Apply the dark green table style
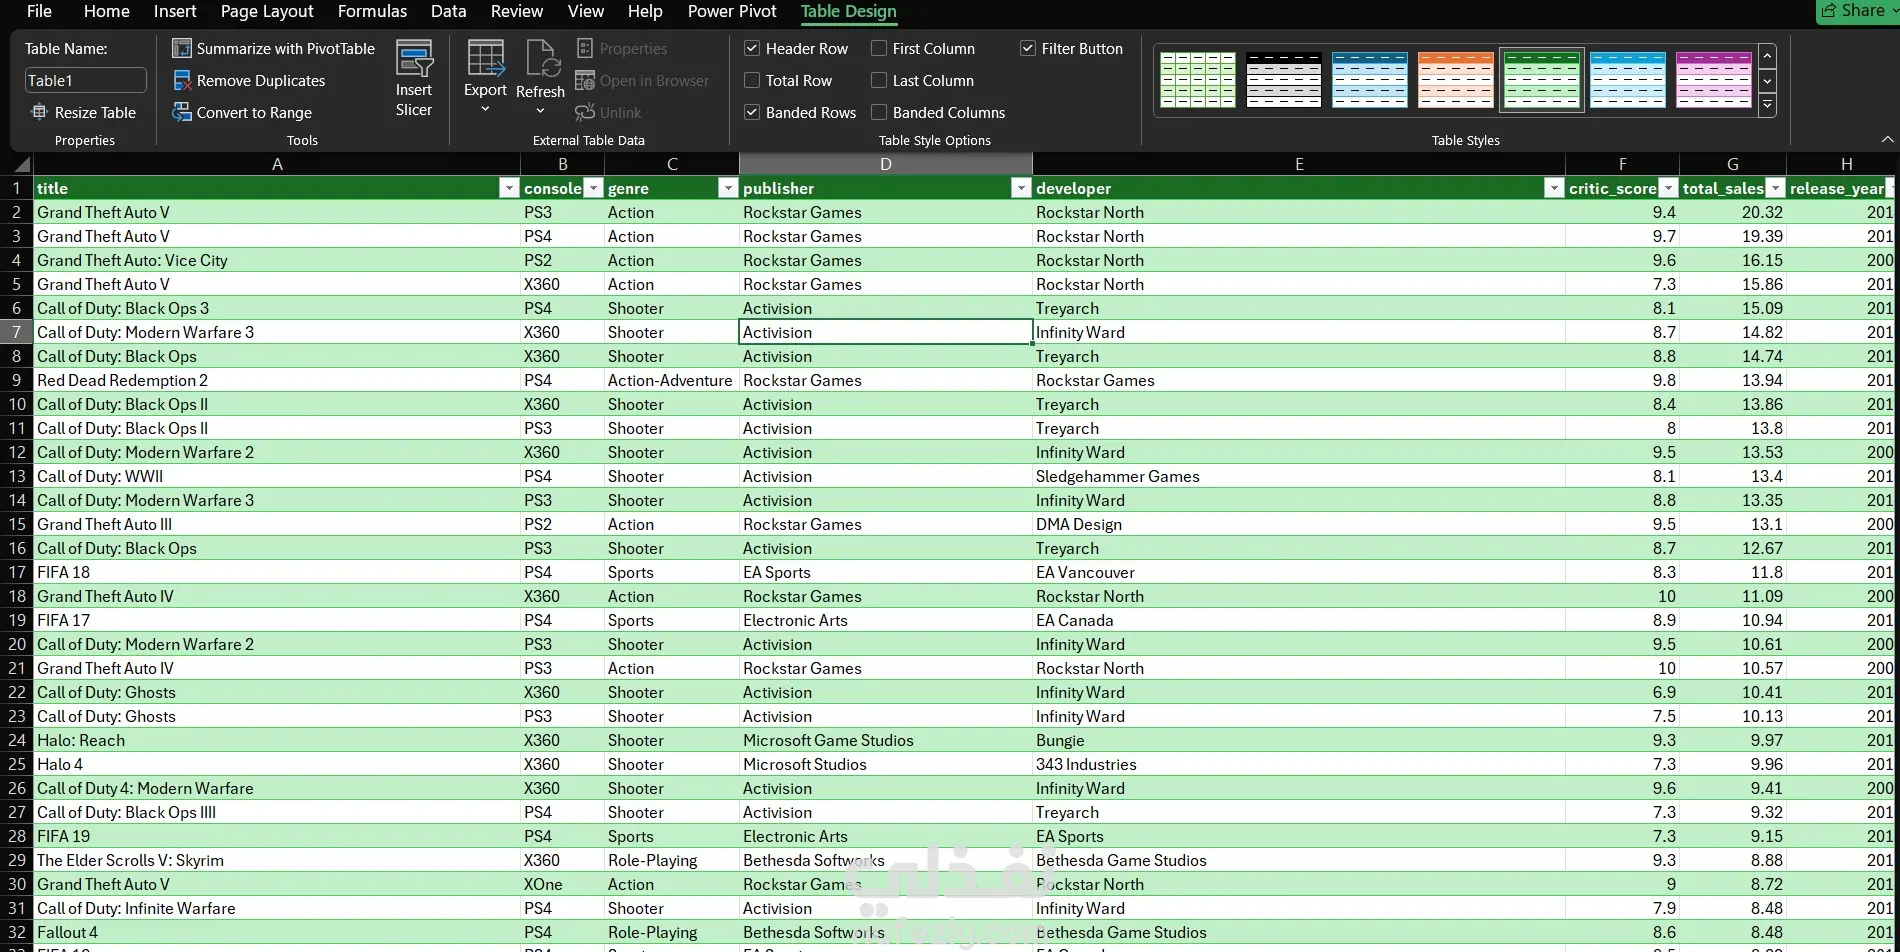The image size is (1900, 952). click(1542, 80)
